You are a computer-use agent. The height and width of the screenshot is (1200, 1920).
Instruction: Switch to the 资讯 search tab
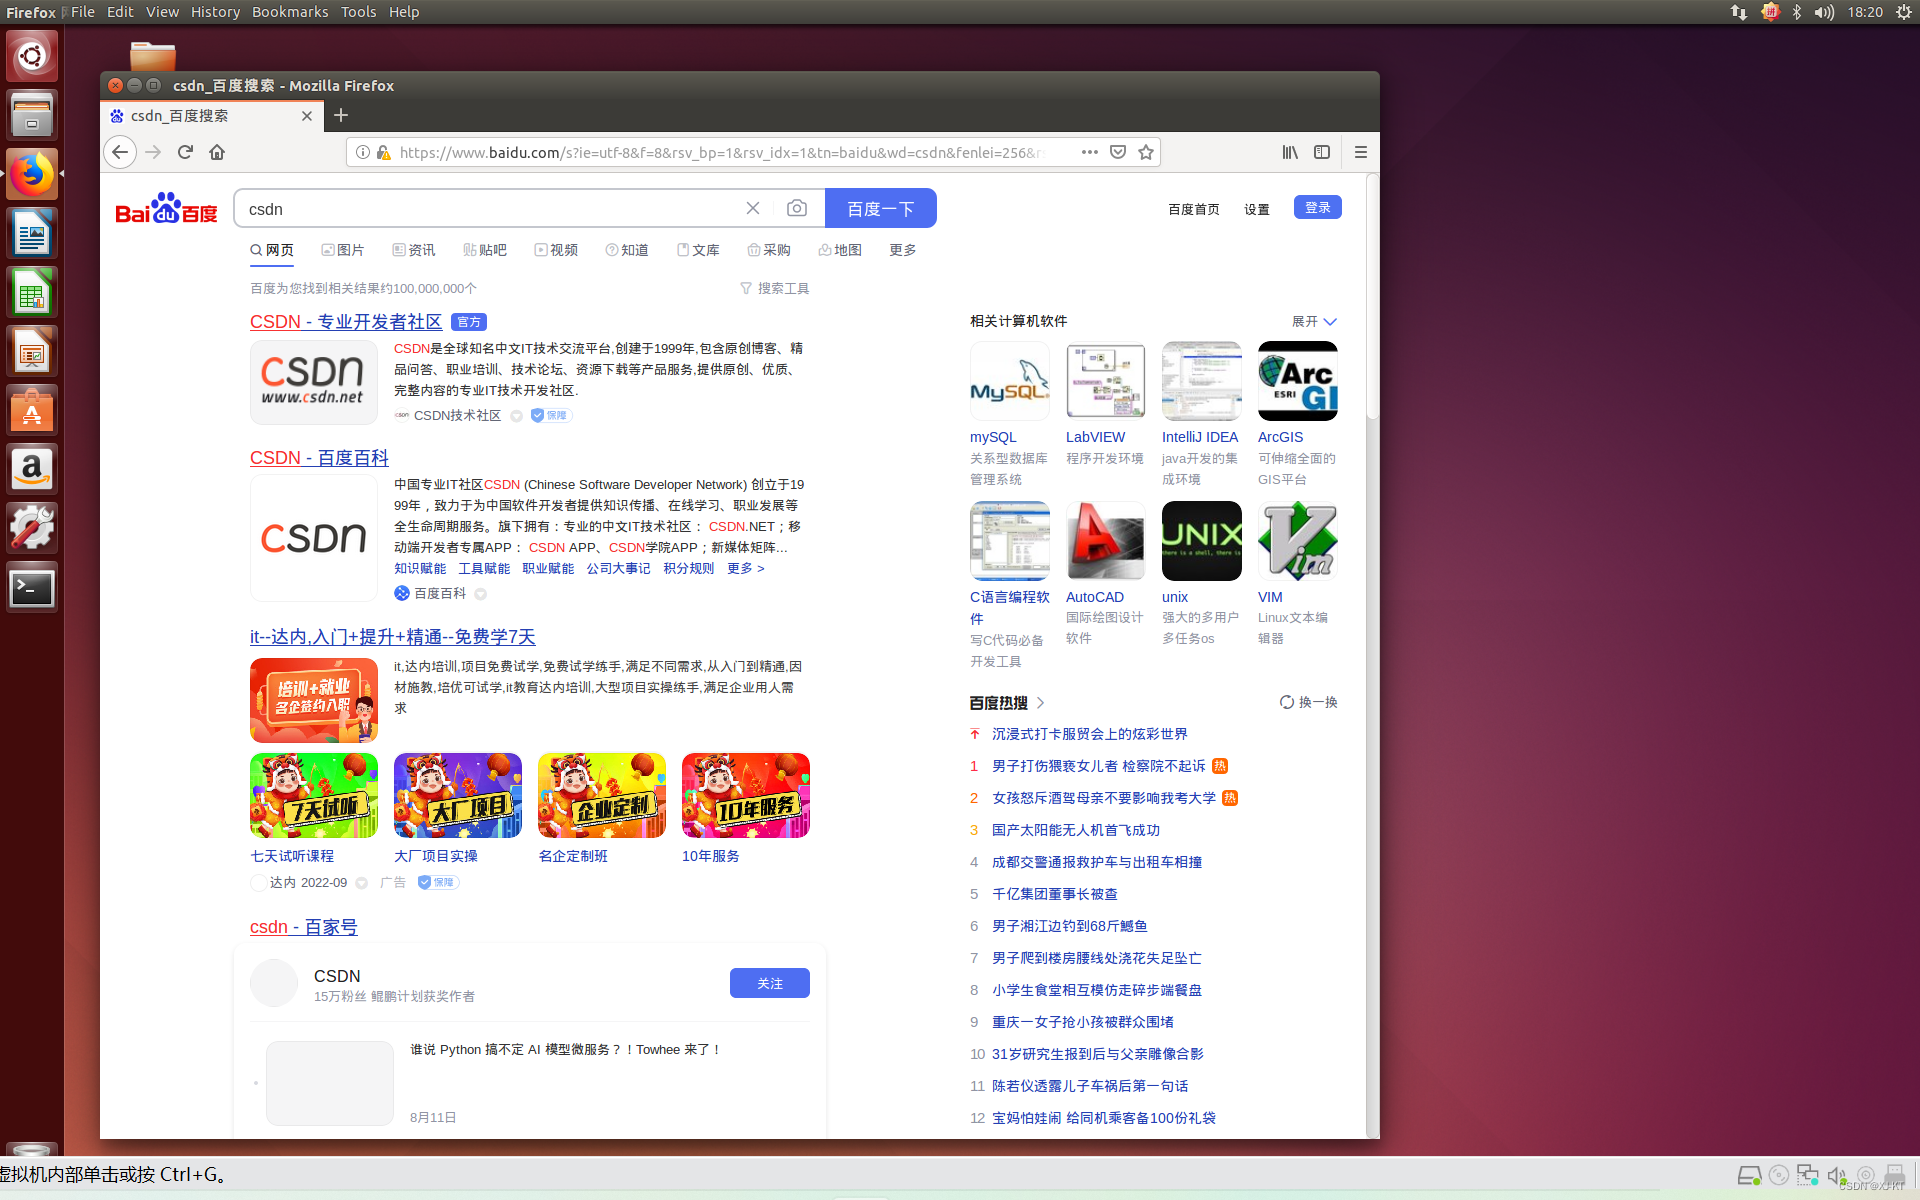coord(414,250)
